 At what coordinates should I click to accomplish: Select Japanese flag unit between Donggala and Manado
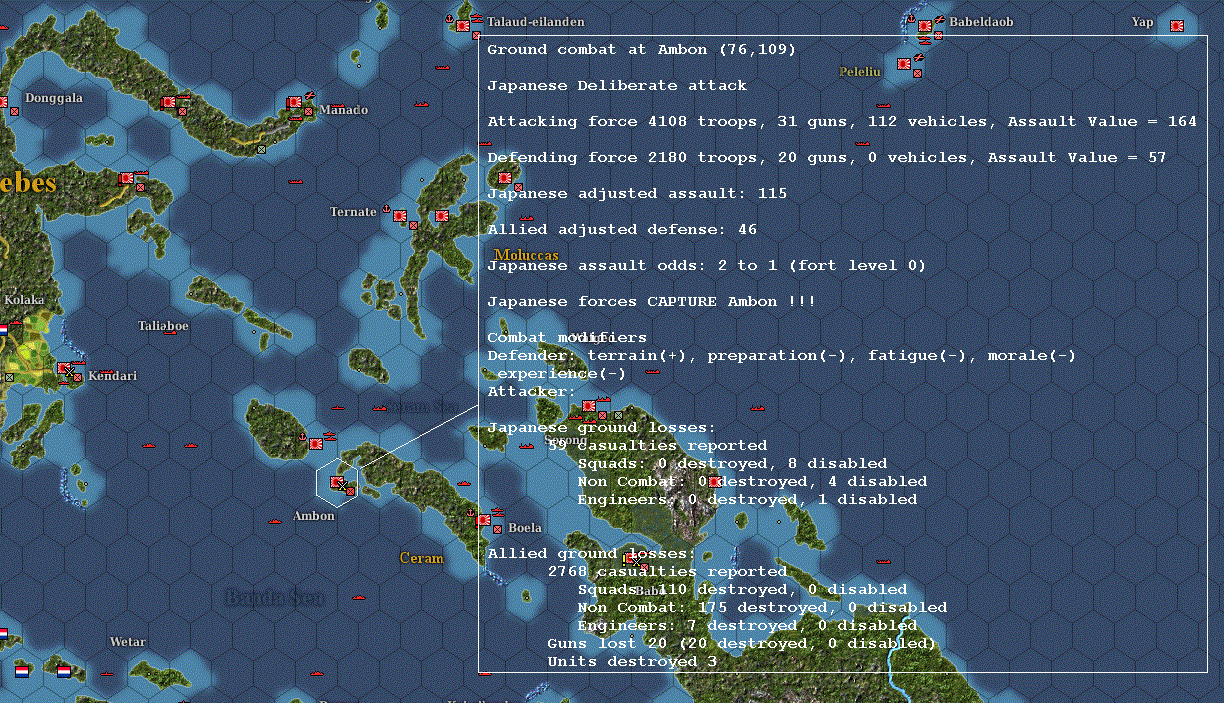tap(167, 100)
